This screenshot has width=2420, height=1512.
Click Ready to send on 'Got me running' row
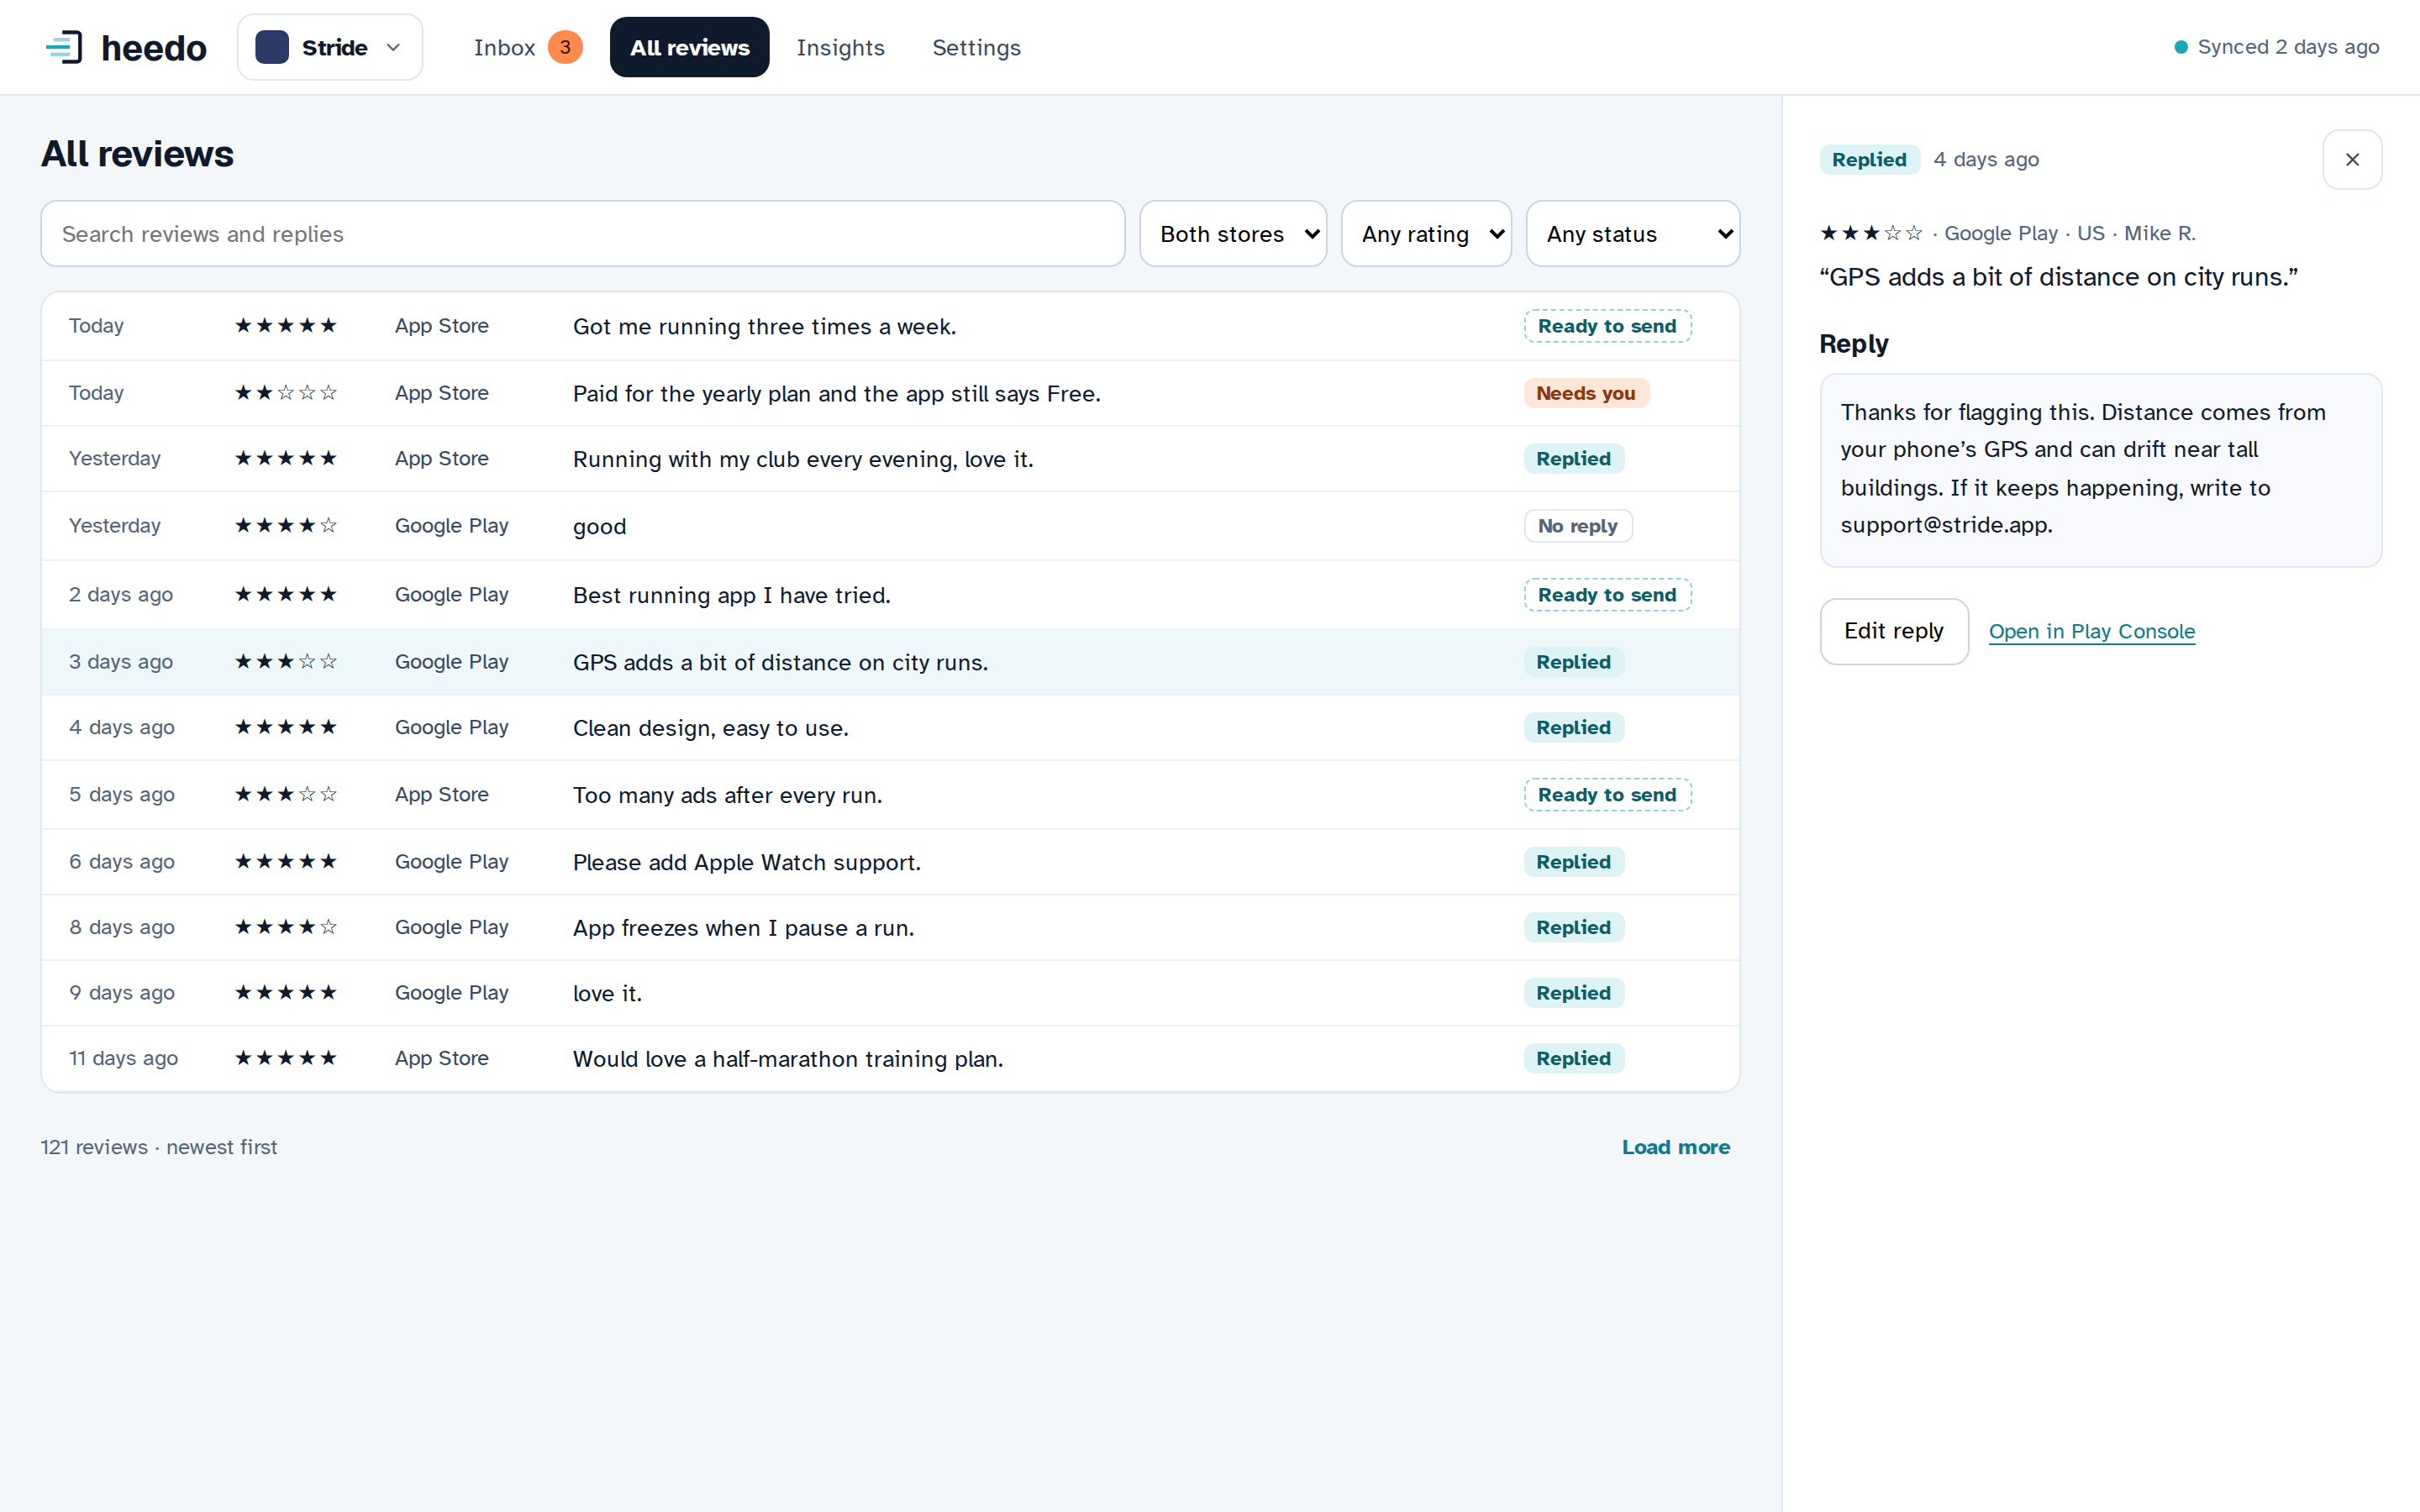click(1607, 326)
